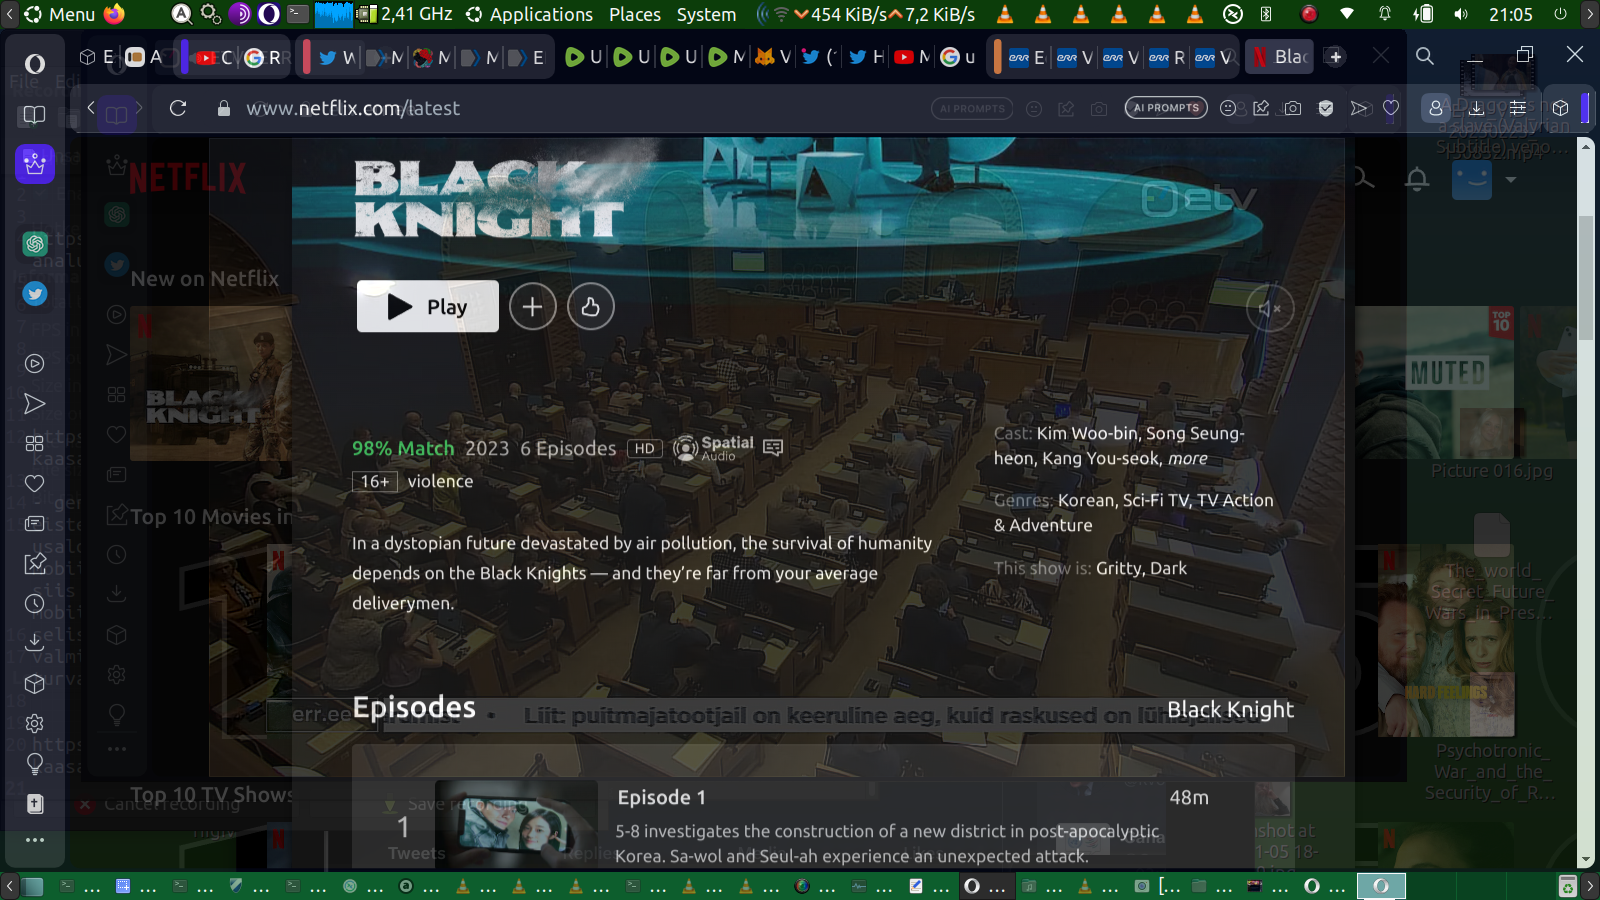1600x900 pixels.
Task: Open a new browser tab
Action: point(1336,57)
